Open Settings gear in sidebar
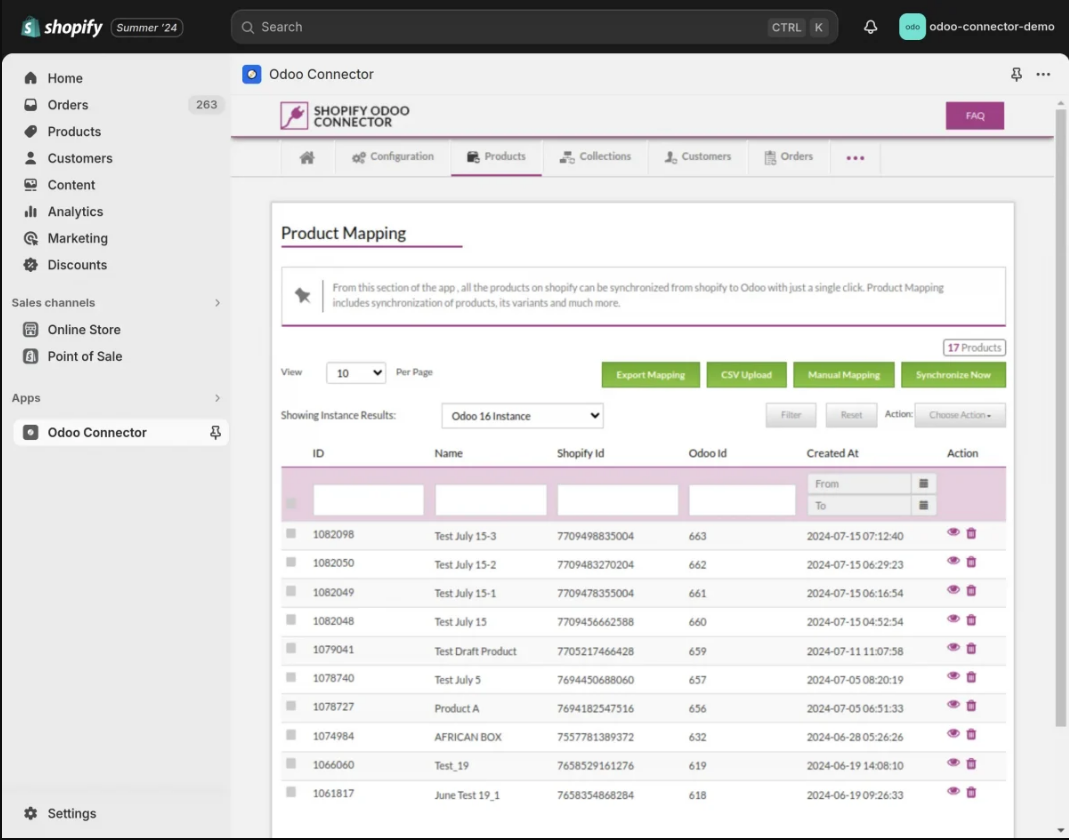This screenshot has width=1069, height=840. tap(31, 813)
